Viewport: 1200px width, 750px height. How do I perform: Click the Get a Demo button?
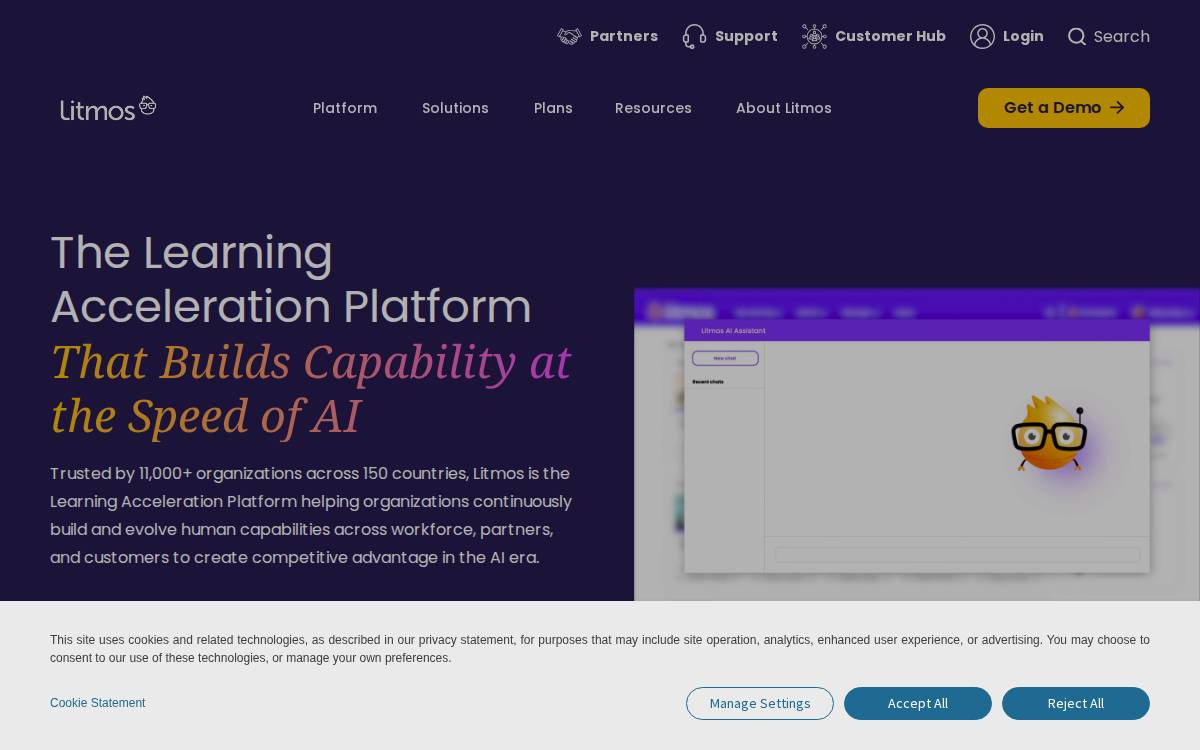1064,108
